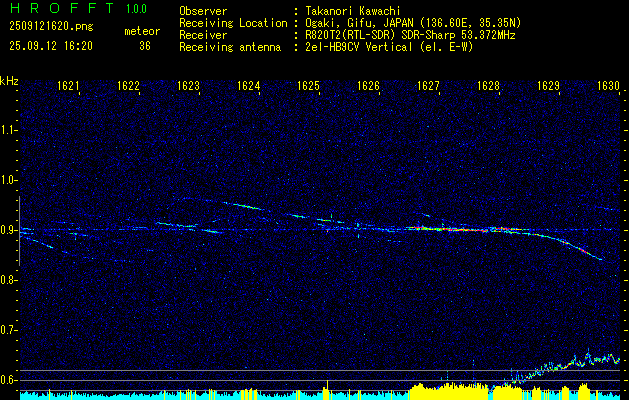Click time axis marker 1629
The width and height of the screenshot is (629, 400).
click(548, 86)
